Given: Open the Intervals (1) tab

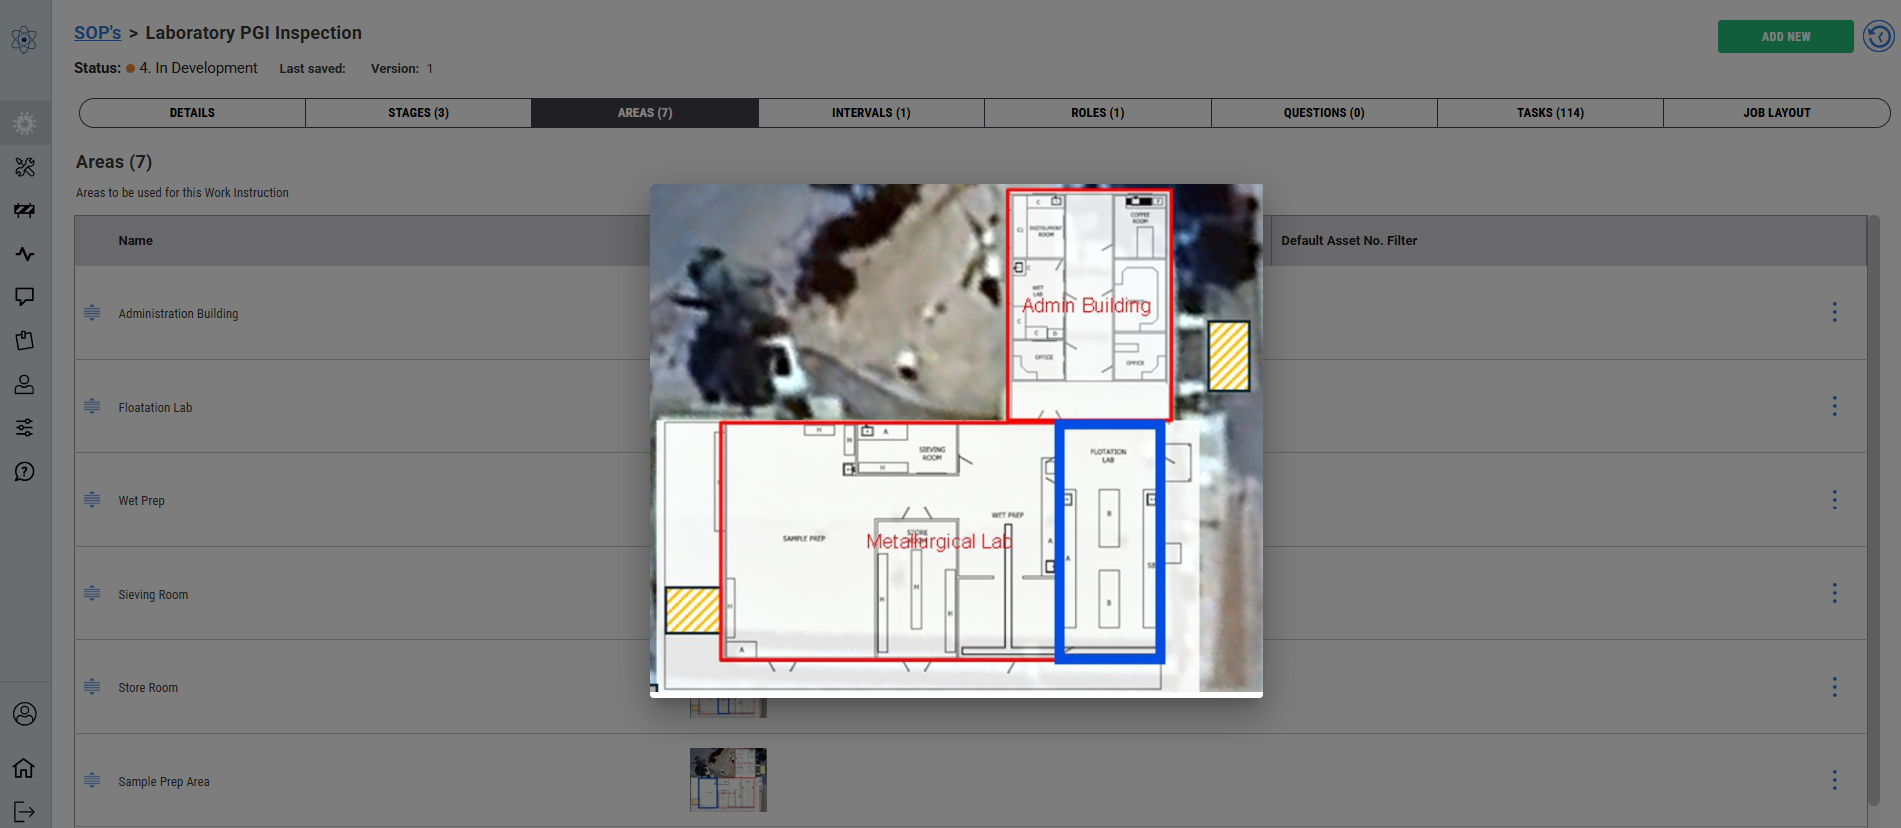Looking at the screenshot, I should (871, 113).
